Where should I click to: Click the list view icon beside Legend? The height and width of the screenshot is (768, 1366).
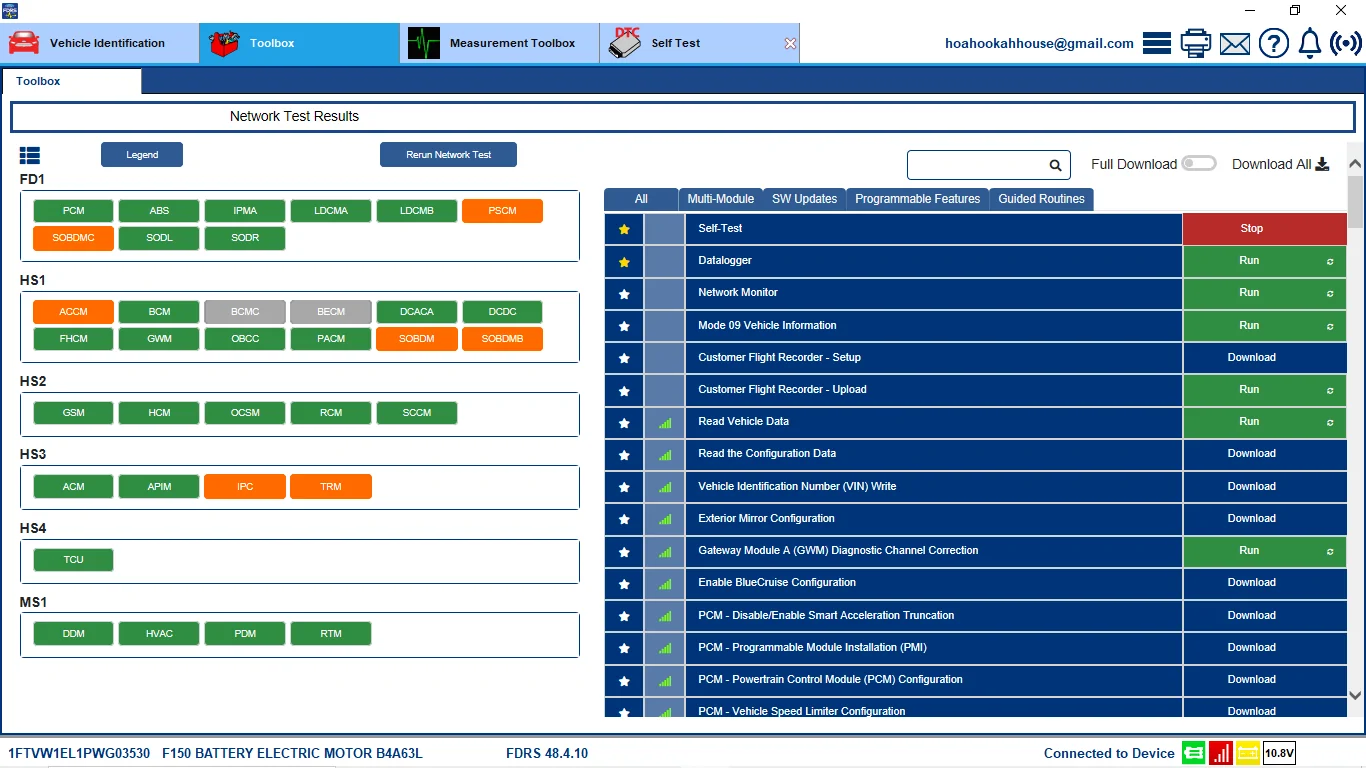tap(30, 155)
